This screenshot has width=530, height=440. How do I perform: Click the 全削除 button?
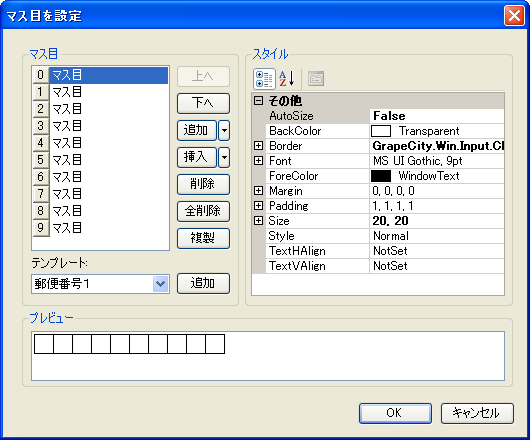pos(203,211)
